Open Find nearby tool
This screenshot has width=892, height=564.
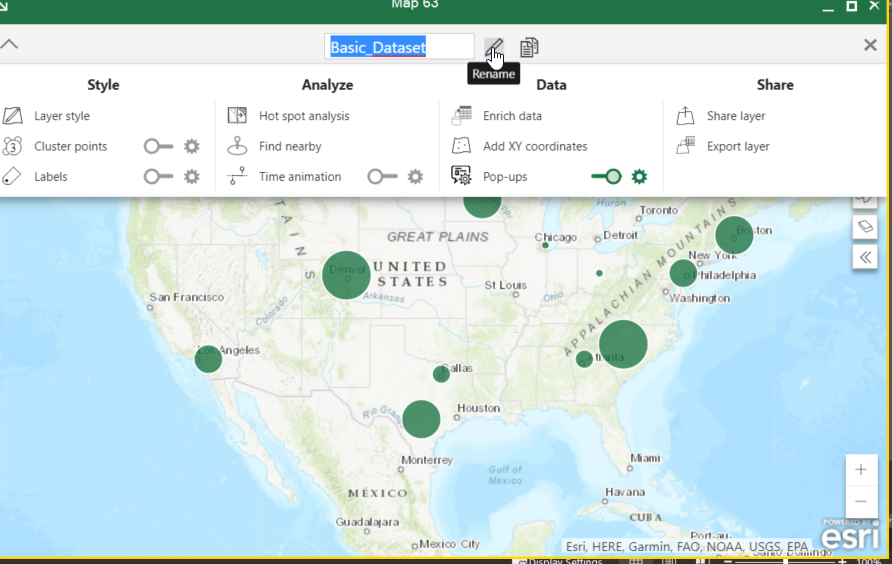pyautogui.click(x=290, y=146)
